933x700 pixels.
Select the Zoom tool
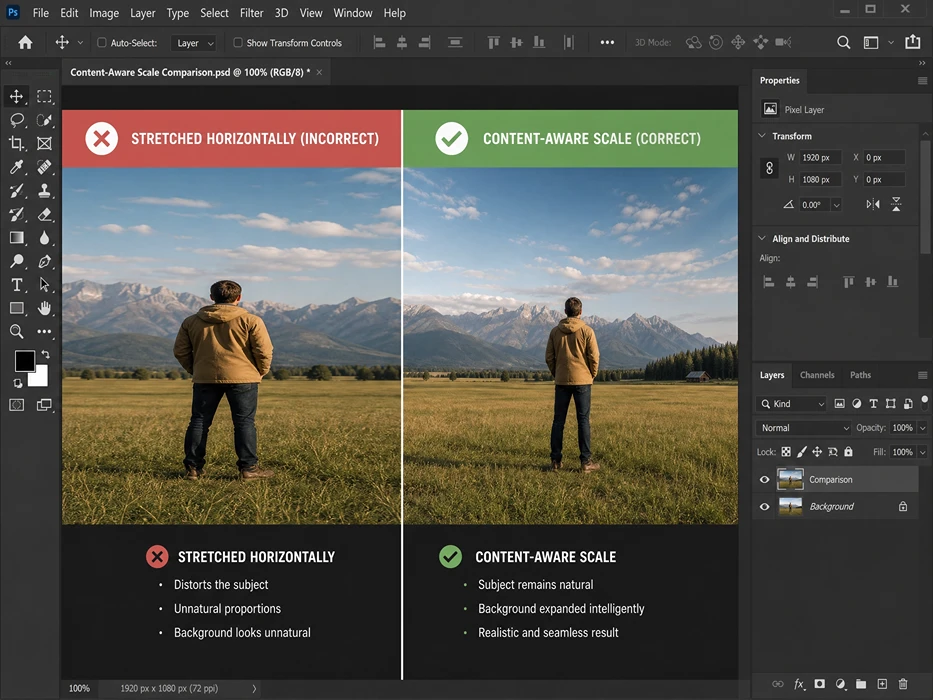(x=17, y=332)
